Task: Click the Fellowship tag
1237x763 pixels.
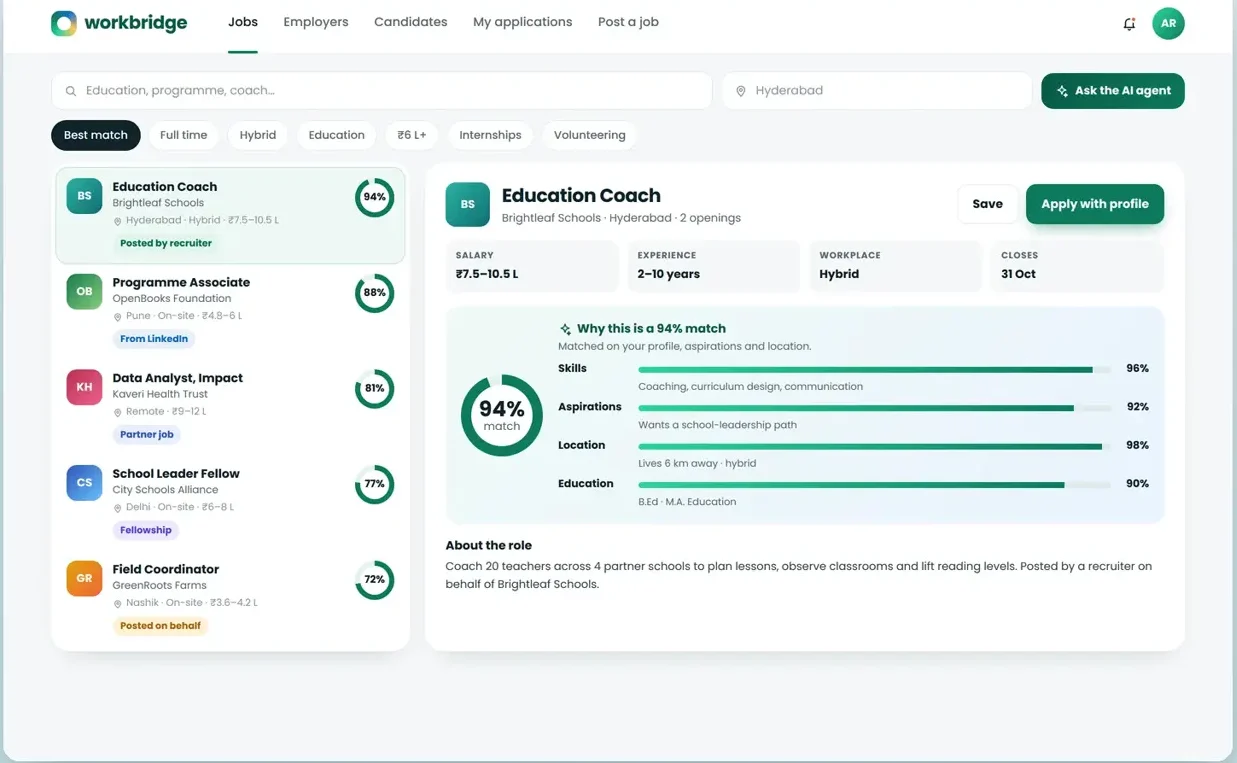Action: coord(146,530)
